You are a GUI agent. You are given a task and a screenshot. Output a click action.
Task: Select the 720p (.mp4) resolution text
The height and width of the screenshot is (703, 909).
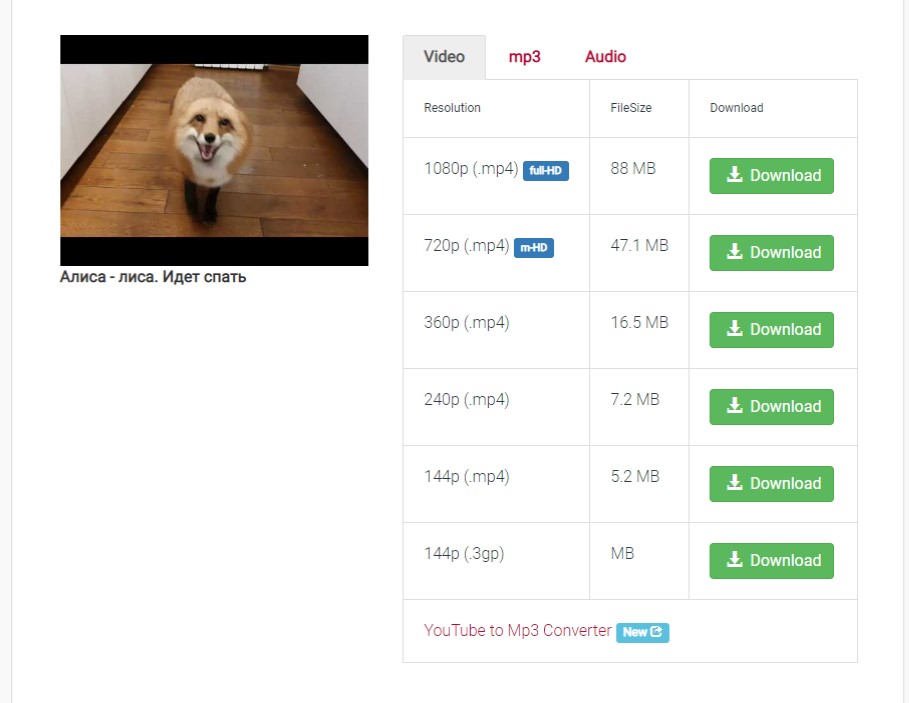[x=467, y=246]
